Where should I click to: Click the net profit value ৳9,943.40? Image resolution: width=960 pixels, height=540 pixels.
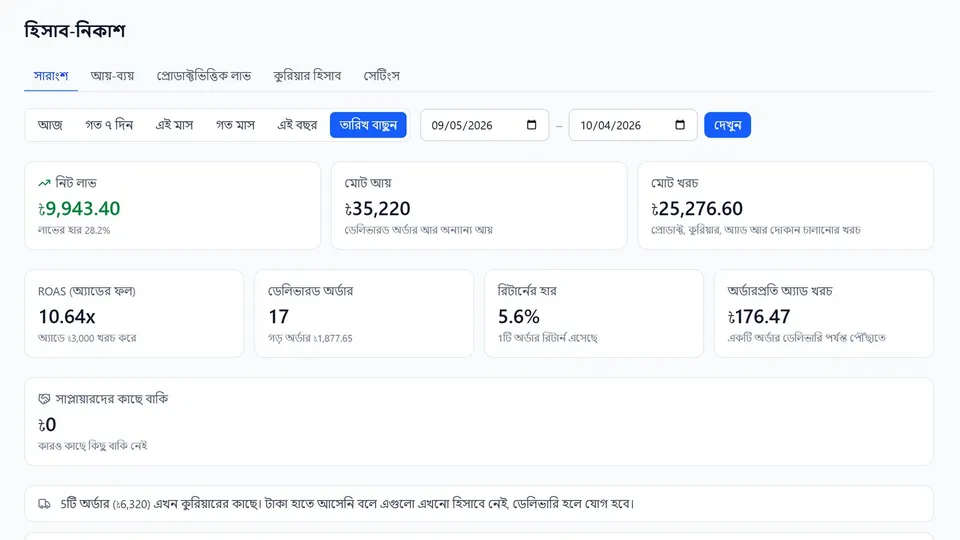pos(79,209)
